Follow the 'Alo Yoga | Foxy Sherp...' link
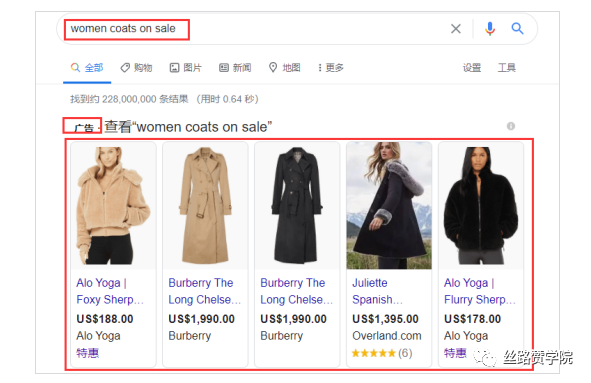 pos(110,291)
